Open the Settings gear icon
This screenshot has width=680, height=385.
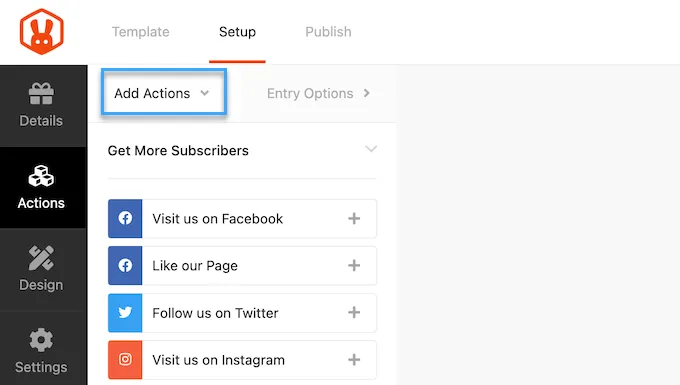[41, 340]
